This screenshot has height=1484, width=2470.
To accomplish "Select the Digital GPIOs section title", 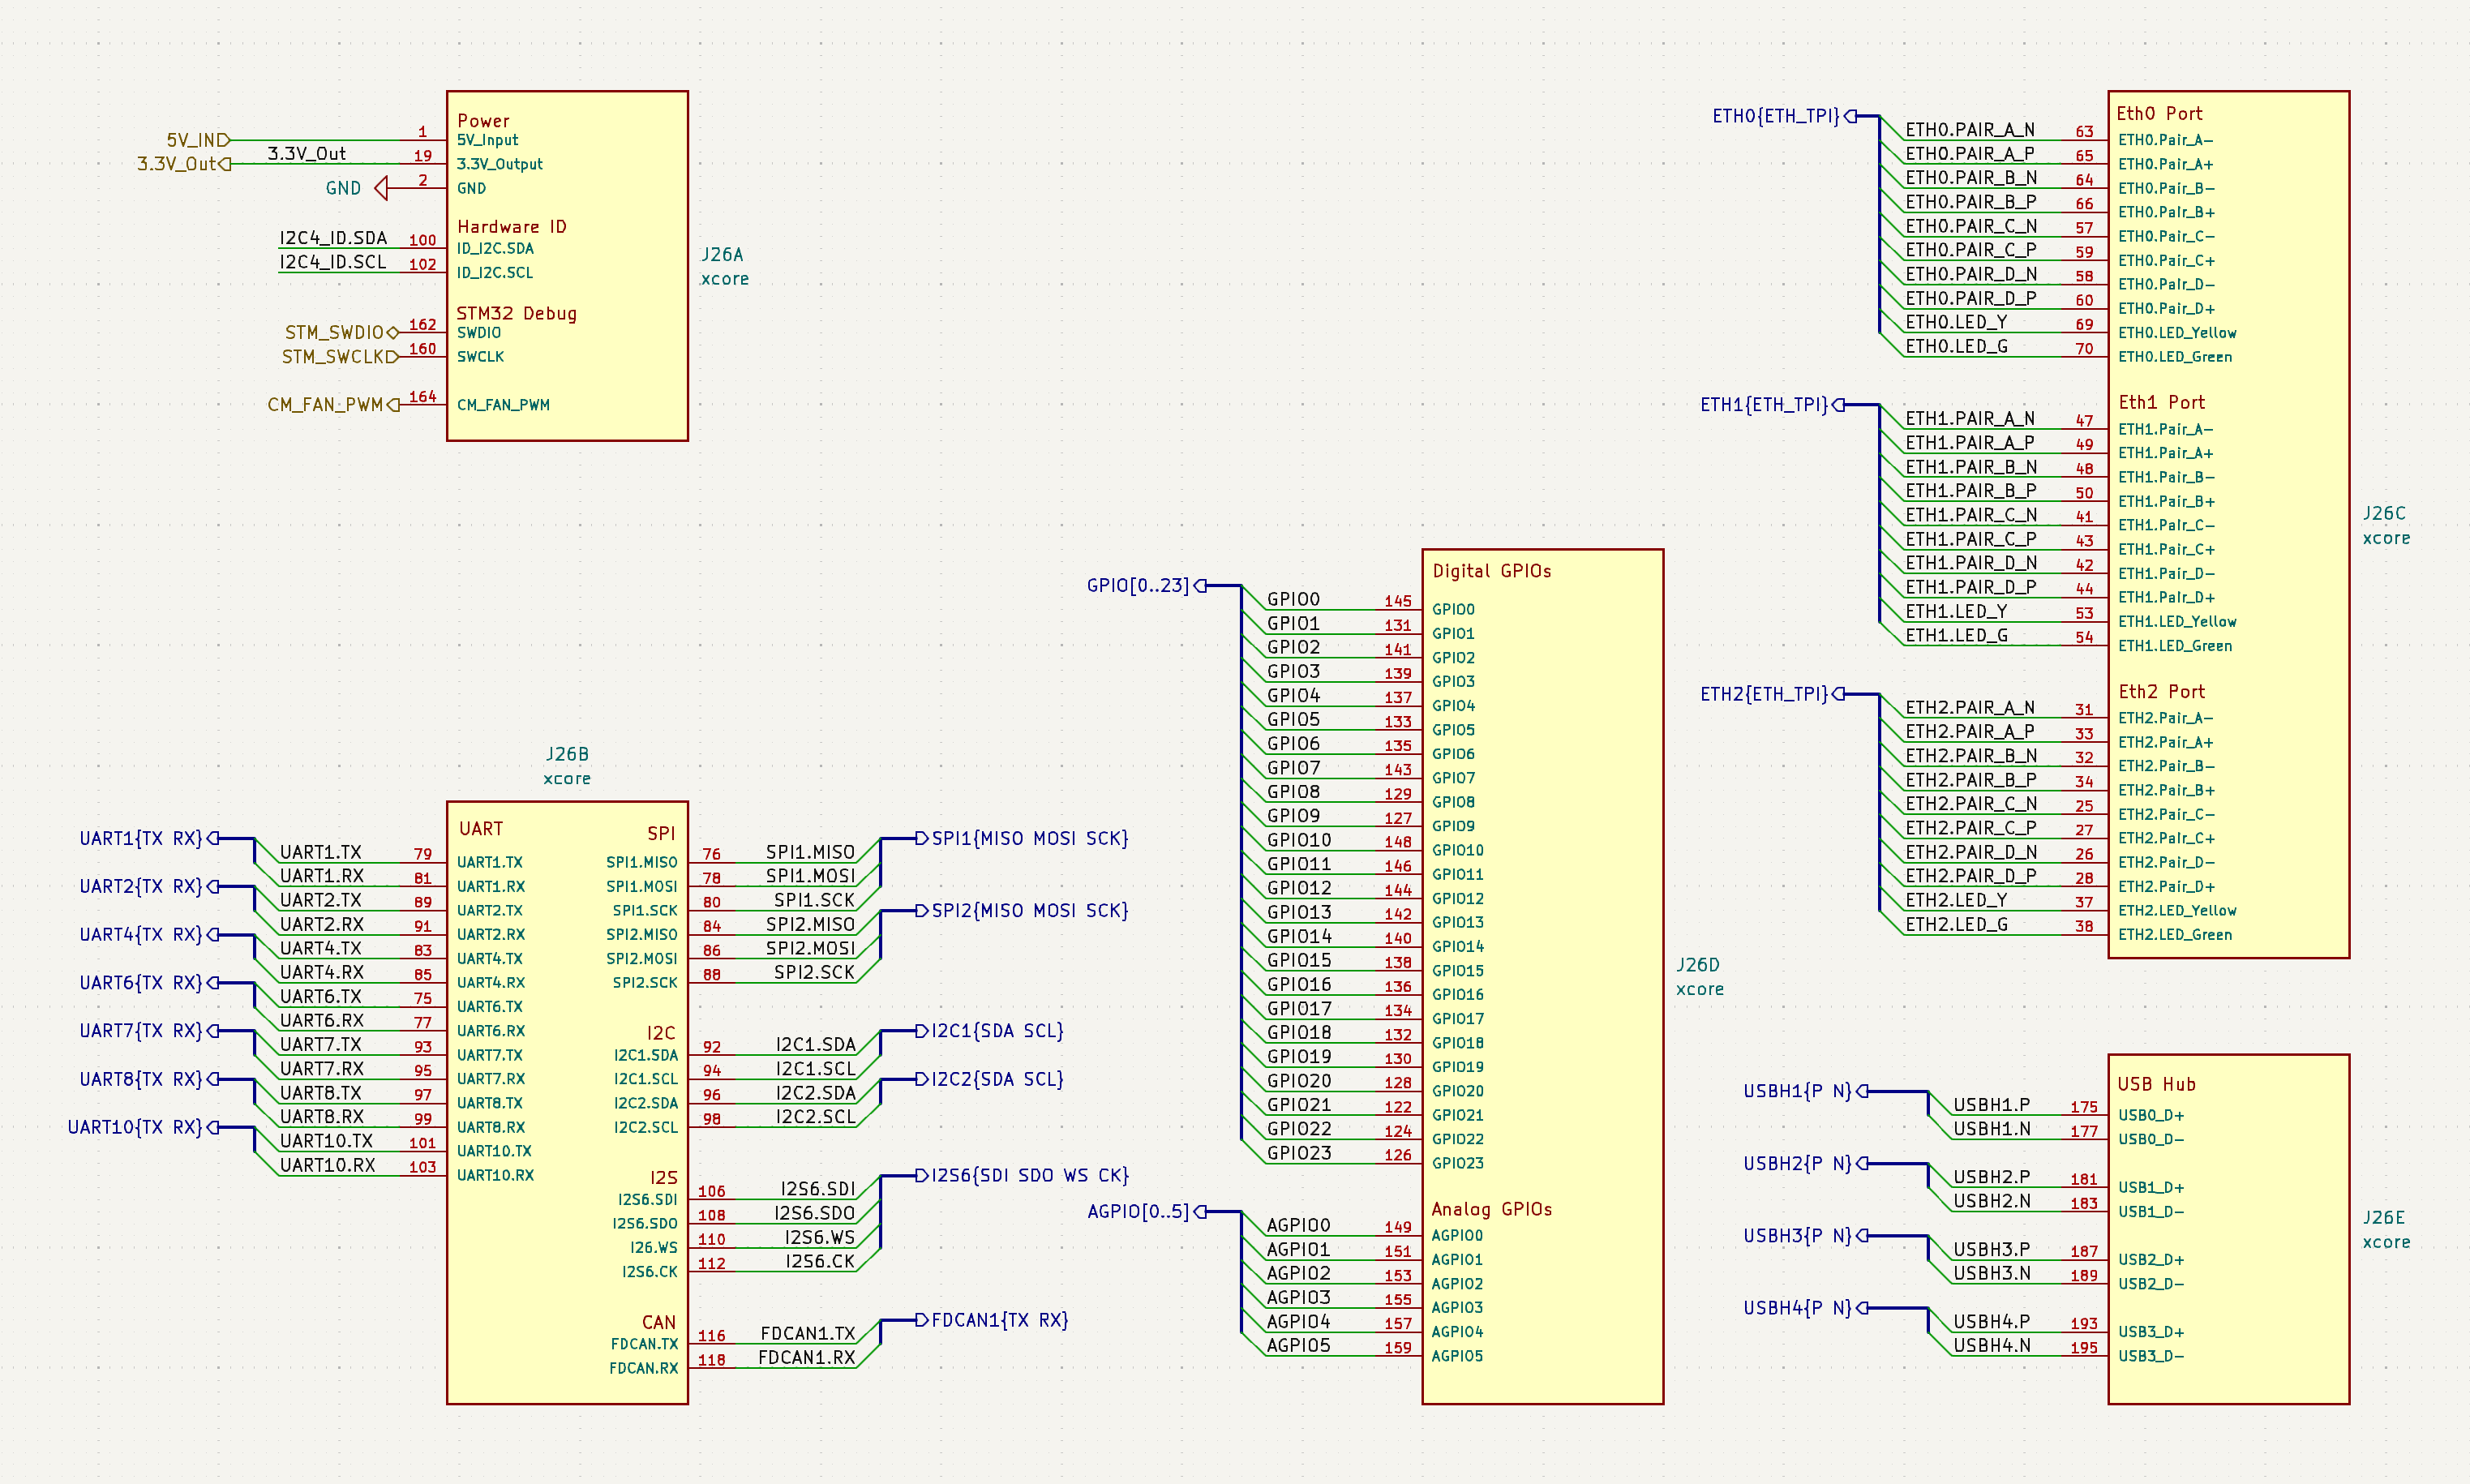I will pyautogui.click(x=1492, y=571).
